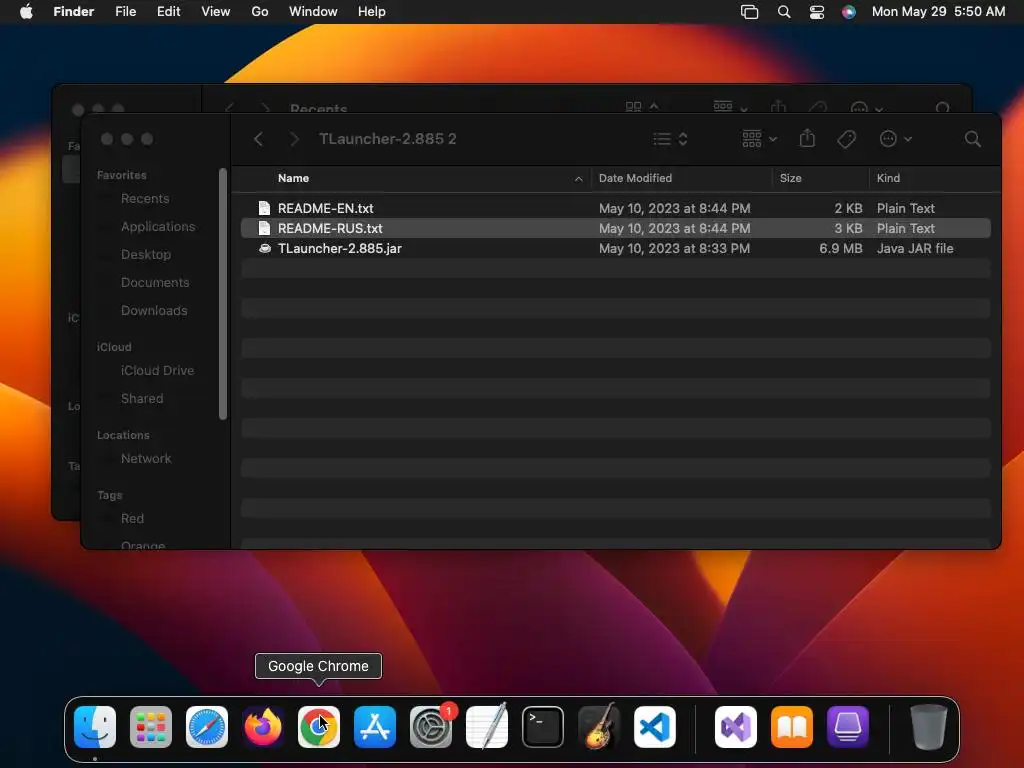Open the Apple menu
1024x768 pixels.
pyautogui.click(x=26, y=12)
